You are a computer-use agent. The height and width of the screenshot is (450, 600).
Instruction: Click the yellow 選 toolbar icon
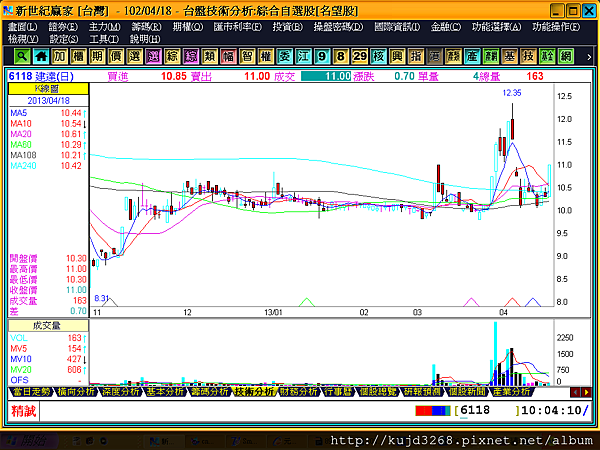[134, 57]
